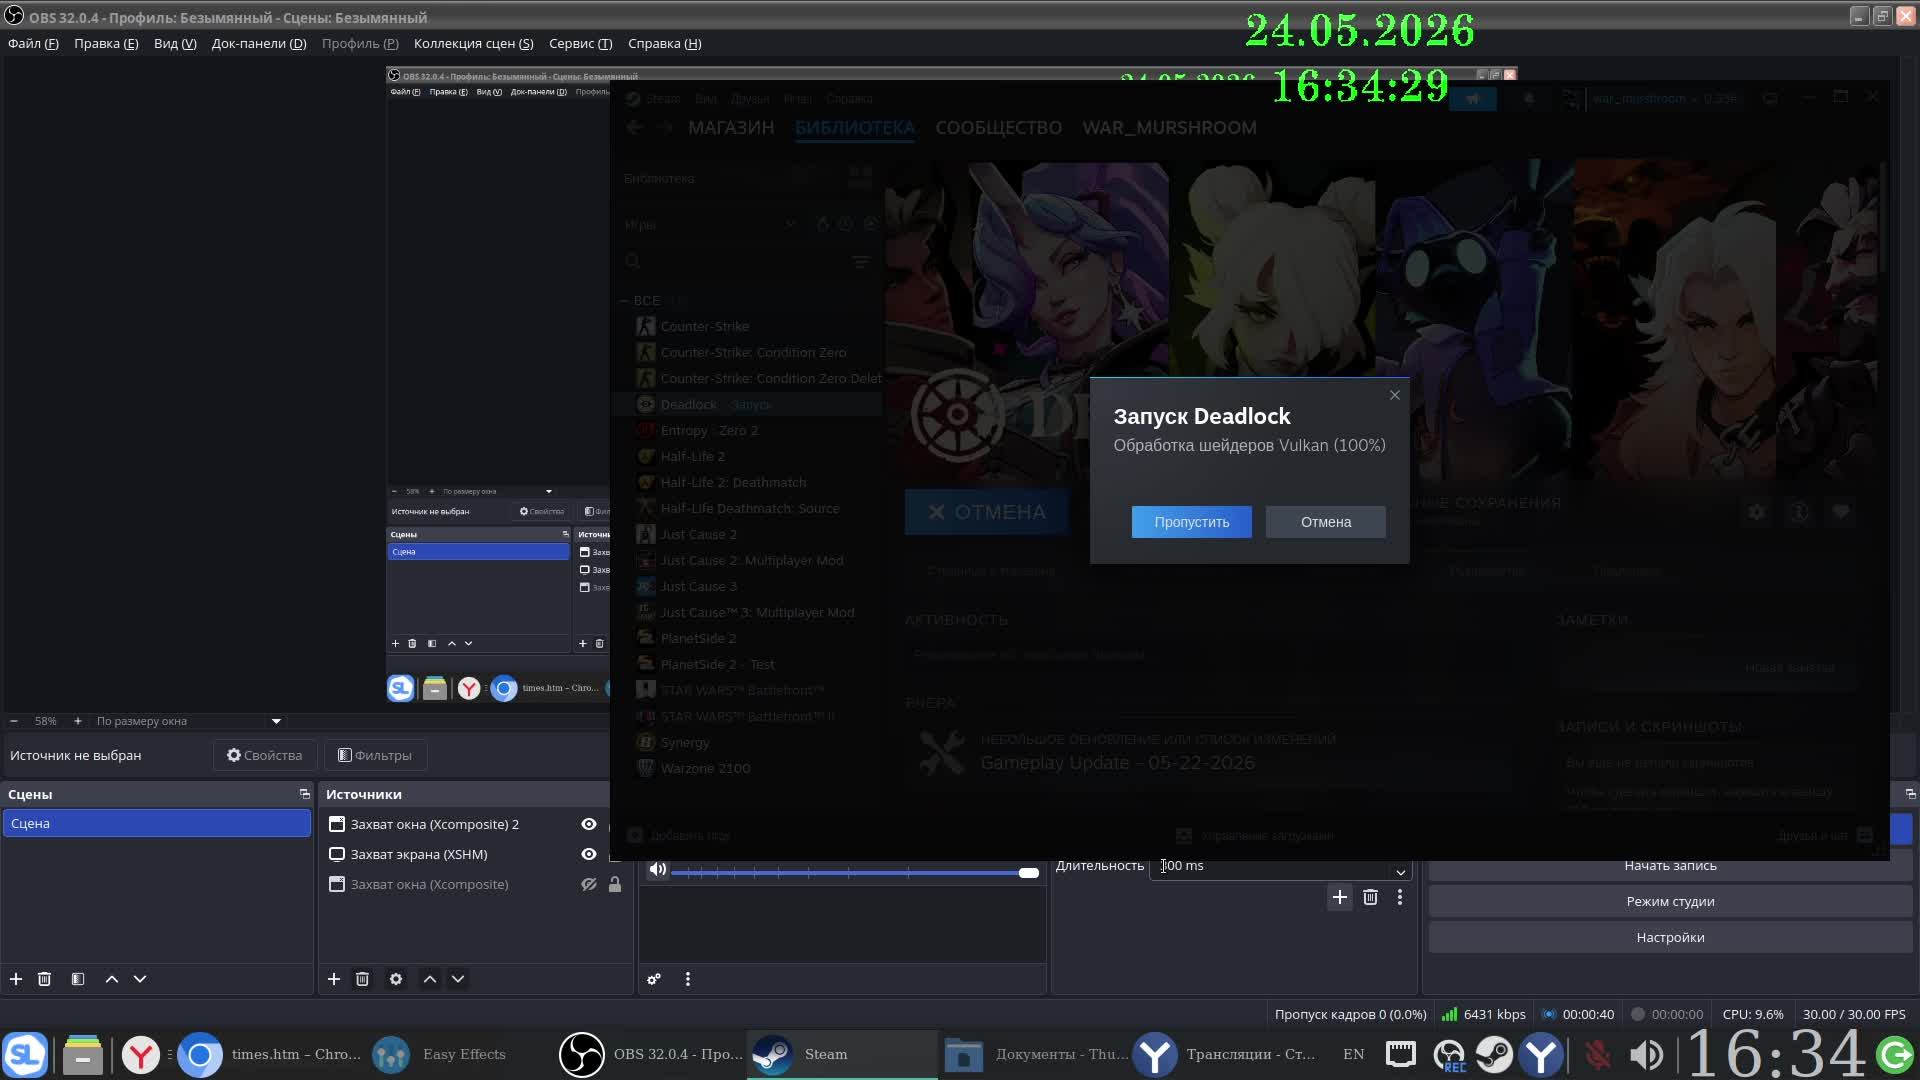Open start menu SL icon
Viewport: 1920px width, 1080px height.
(25, 1055)
